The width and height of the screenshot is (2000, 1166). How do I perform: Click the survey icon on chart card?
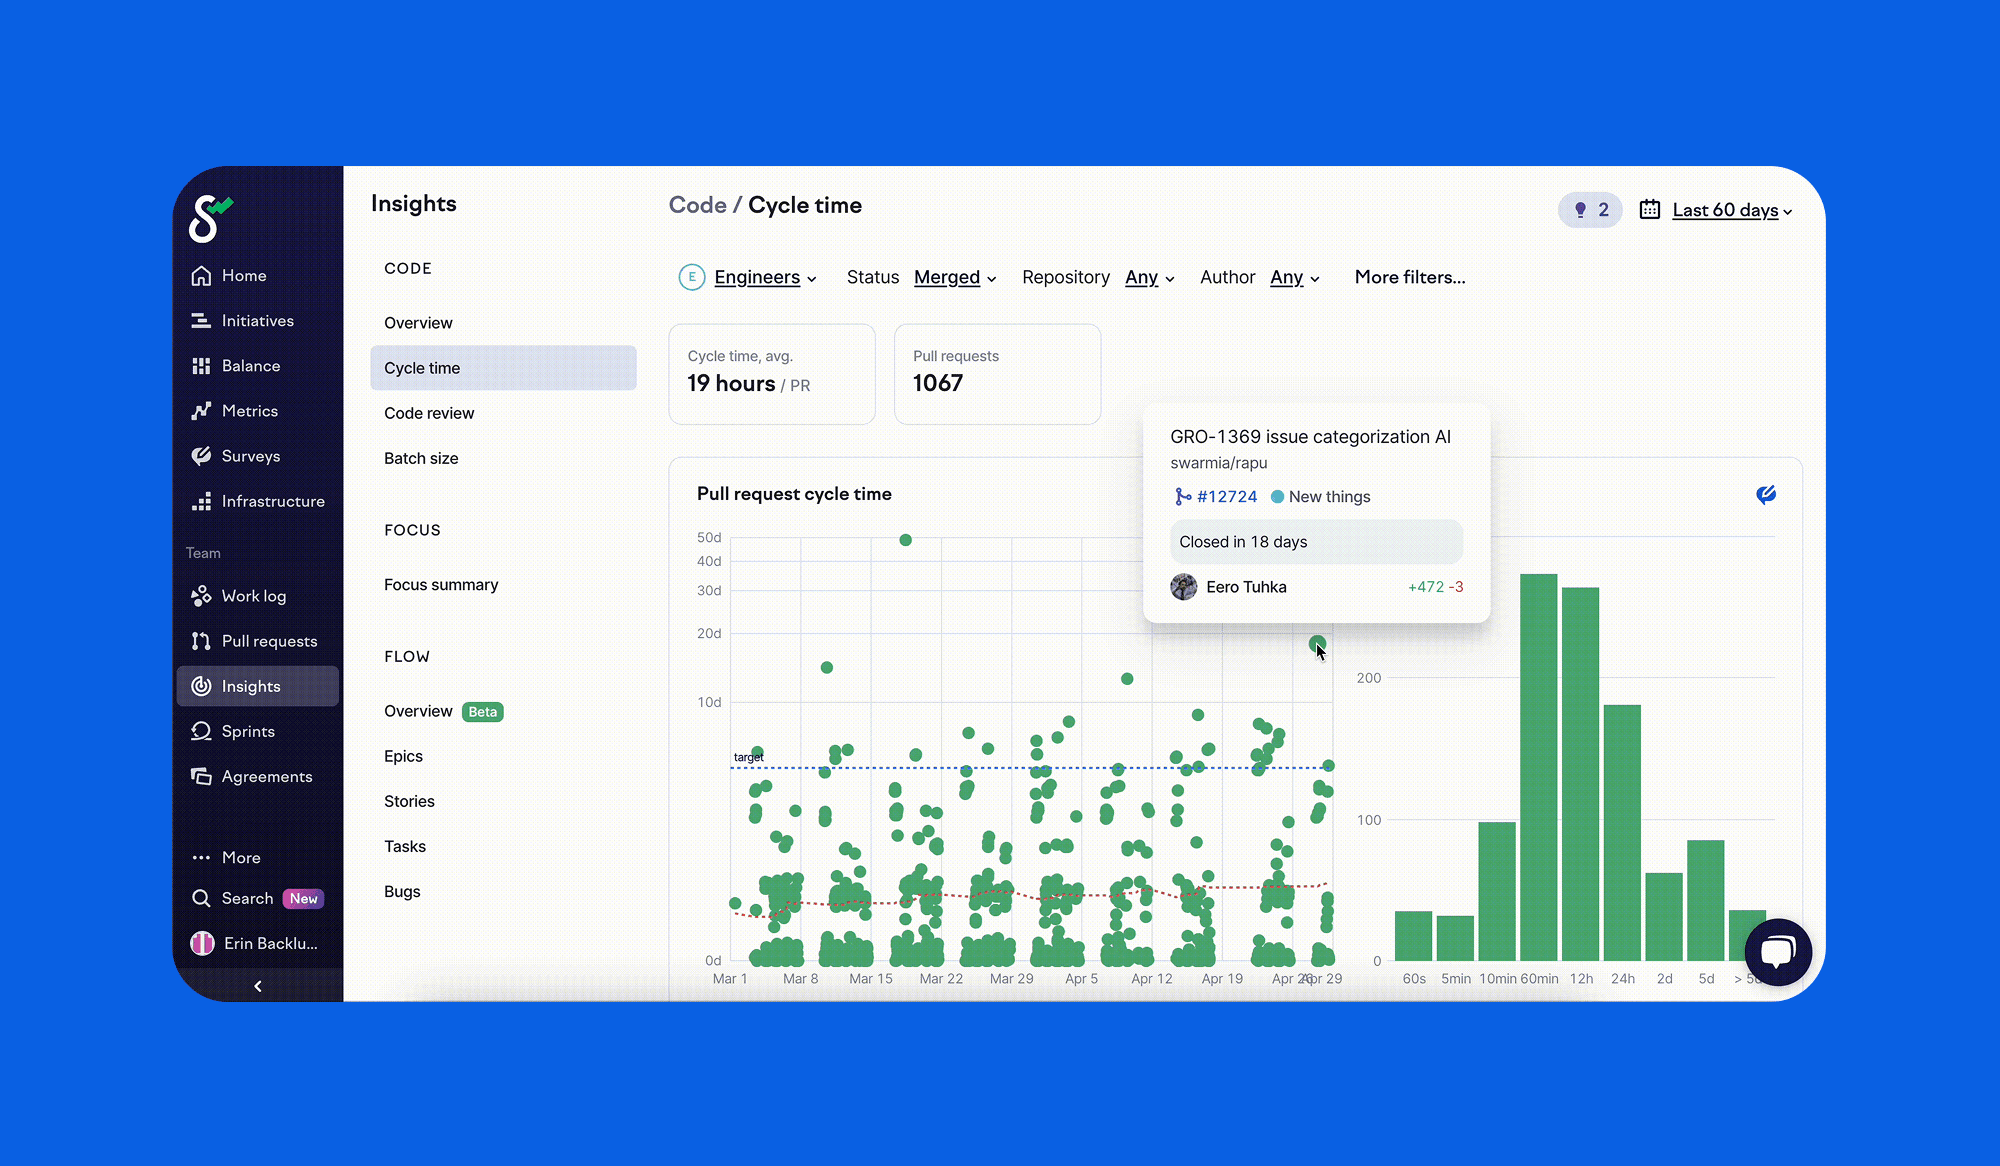click(1766, 494)
